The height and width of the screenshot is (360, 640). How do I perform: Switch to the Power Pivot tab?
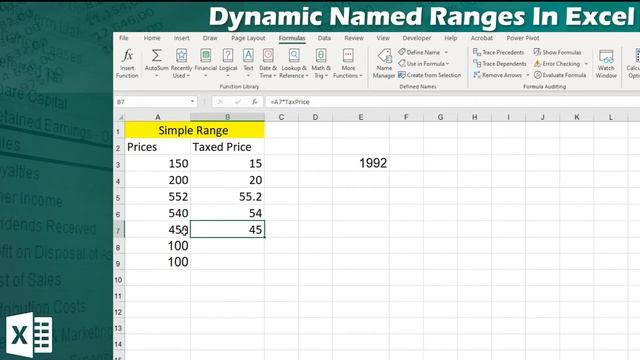tap(523, 38)
